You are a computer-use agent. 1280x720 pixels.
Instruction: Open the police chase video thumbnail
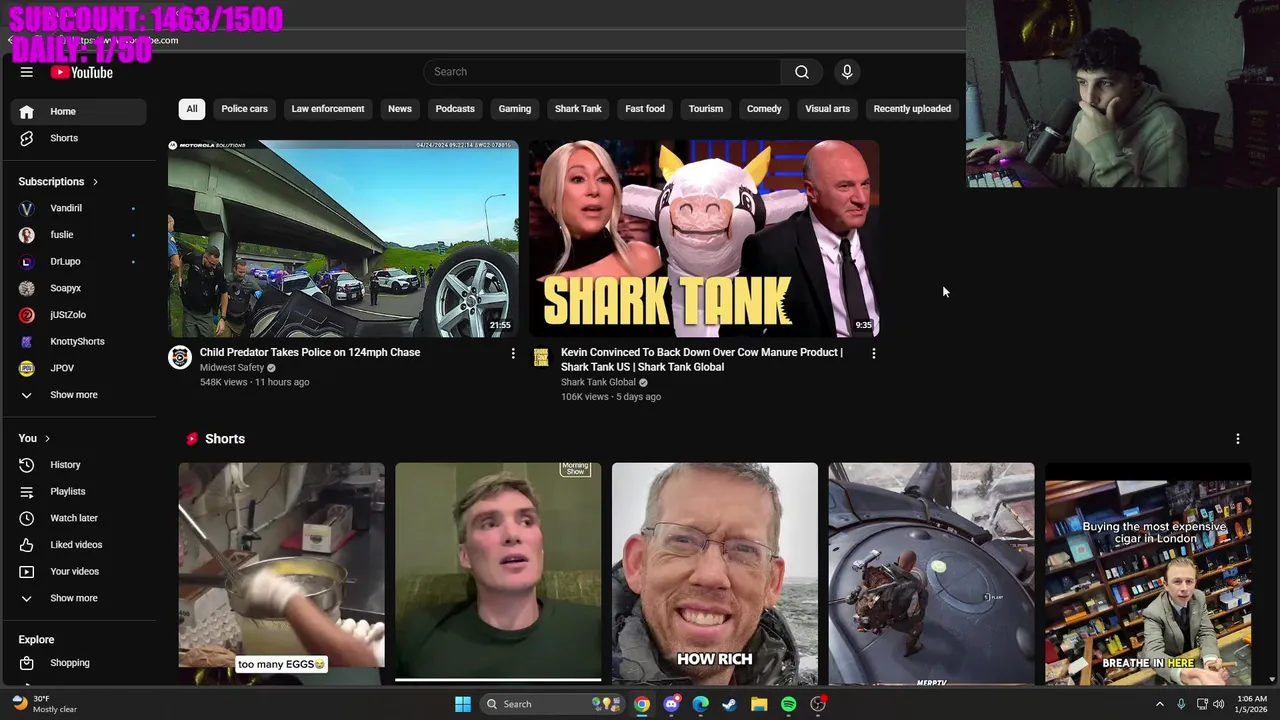pyautogui.click(x=343, y=238)
